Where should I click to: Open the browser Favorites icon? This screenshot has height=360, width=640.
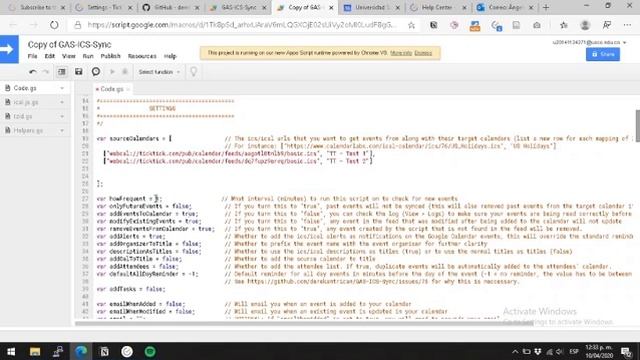(x=564, y=25)
